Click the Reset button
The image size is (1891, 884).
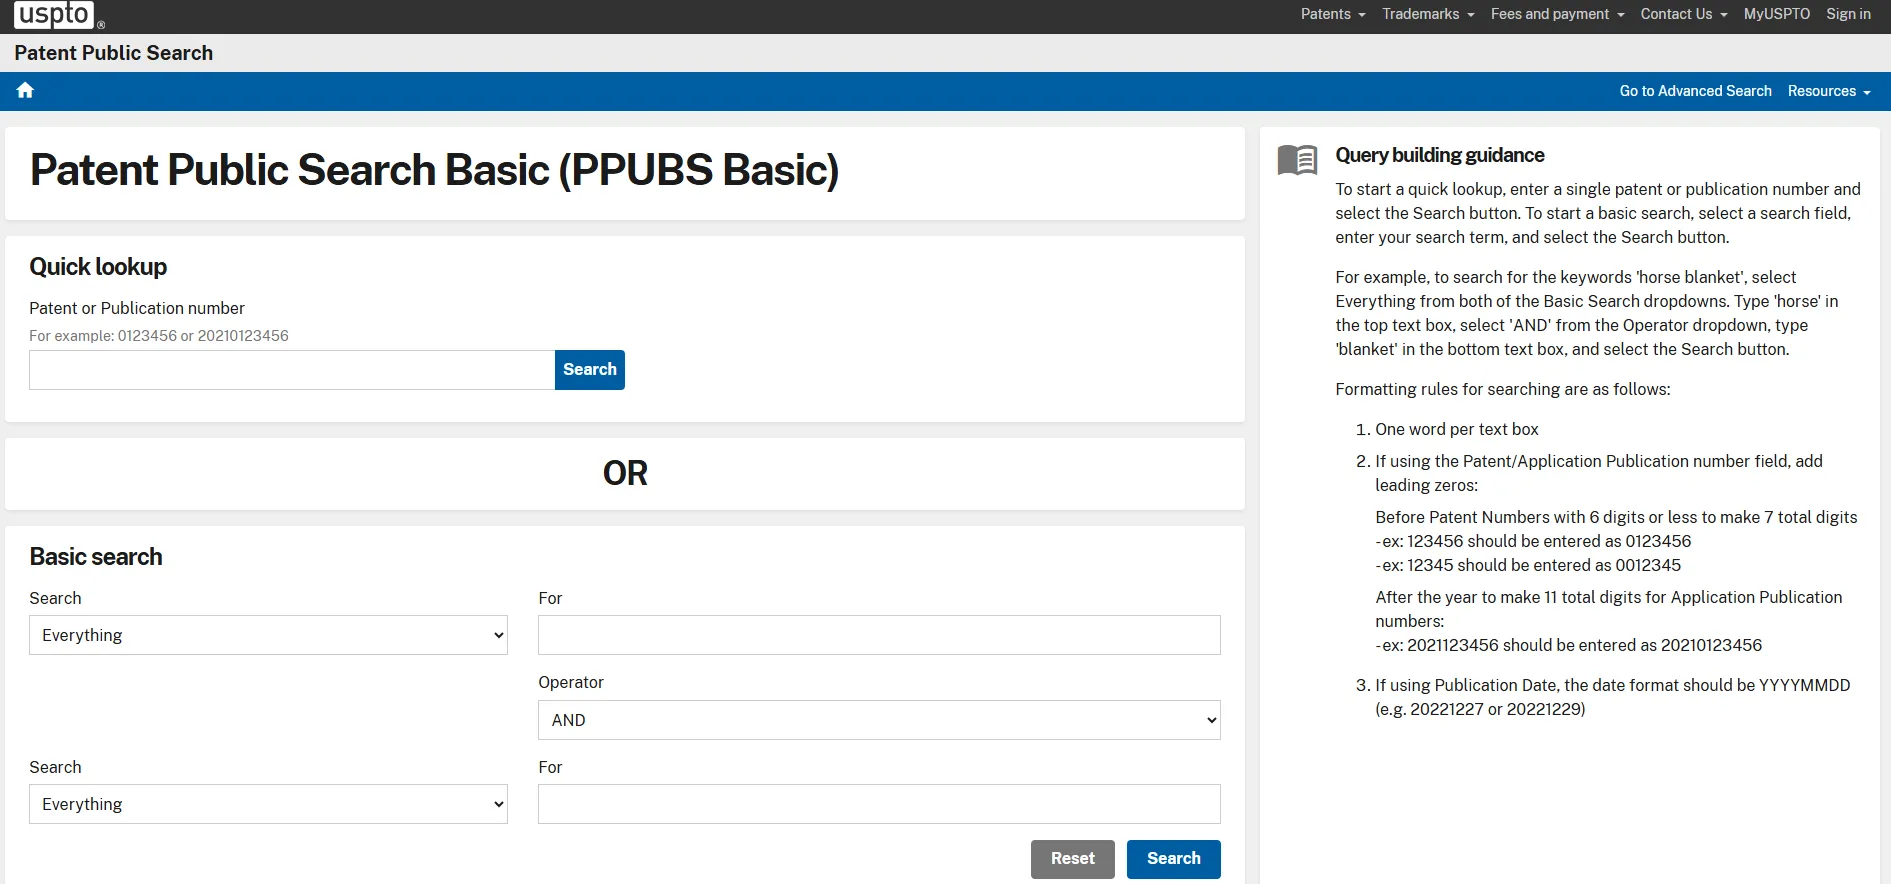tap(1073, 859)
